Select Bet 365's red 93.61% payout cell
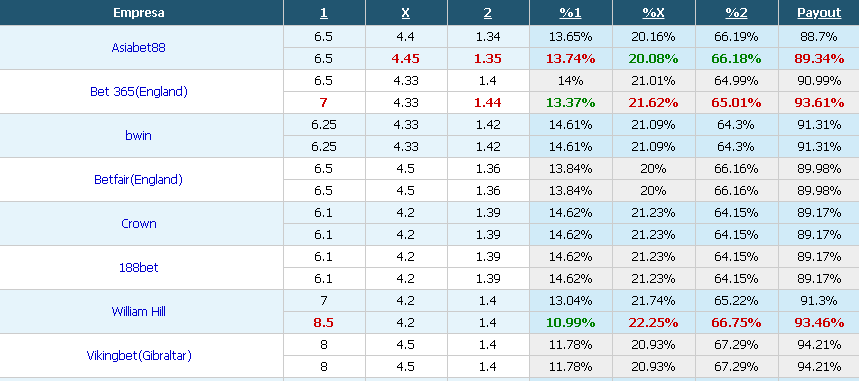Viewport: 859px width, 381px height. pos(819,103)
